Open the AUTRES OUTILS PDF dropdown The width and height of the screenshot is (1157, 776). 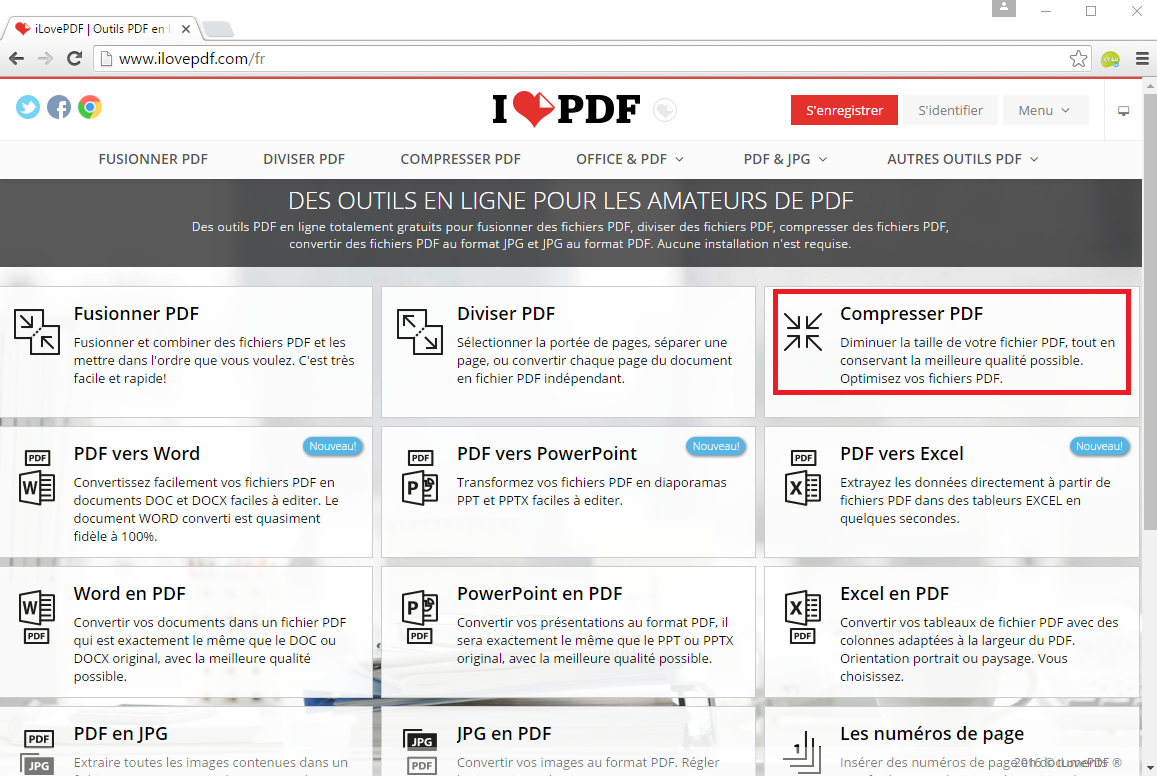pyautogui.click(x=962, y=159)
